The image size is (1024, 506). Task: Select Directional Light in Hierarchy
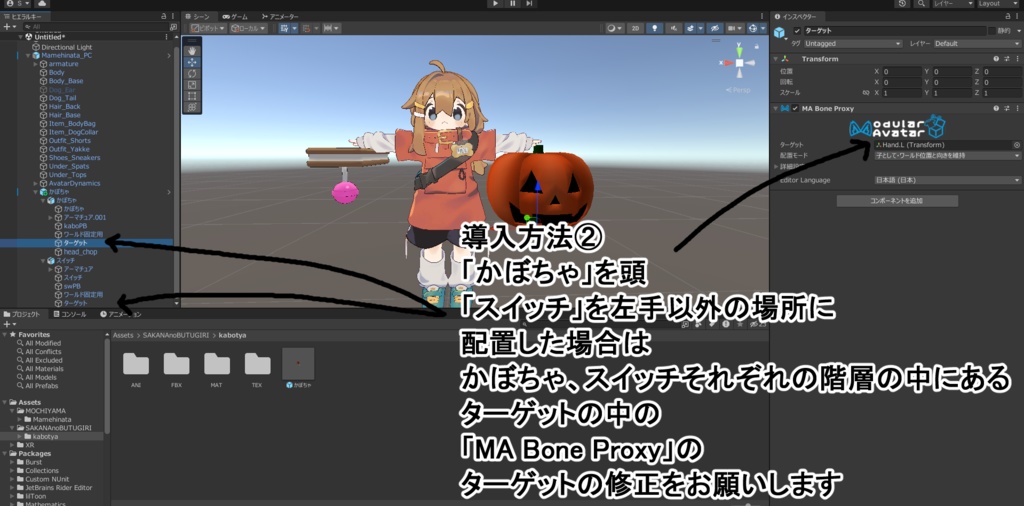point(67,47)
